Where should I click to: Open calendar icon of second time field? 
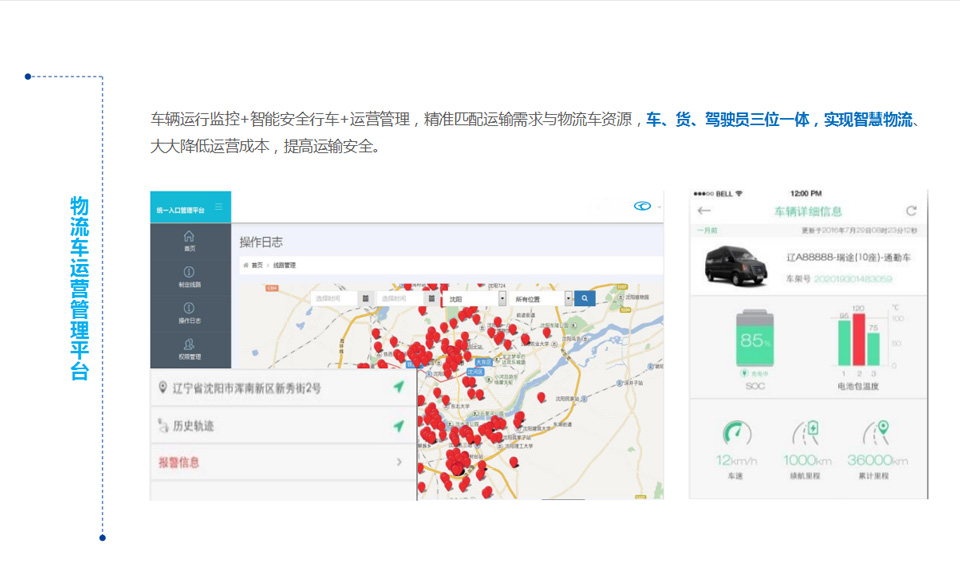click(x=431, y=298)
